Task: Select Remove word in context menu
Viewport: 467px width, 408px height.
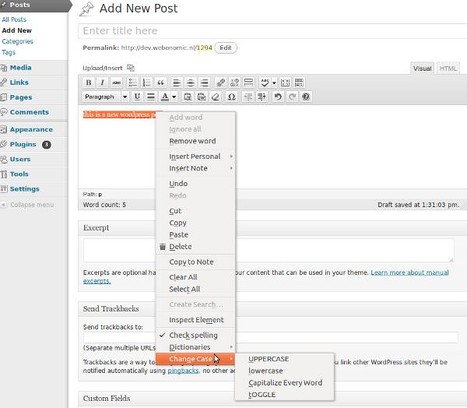Action: tap(196, 141)
